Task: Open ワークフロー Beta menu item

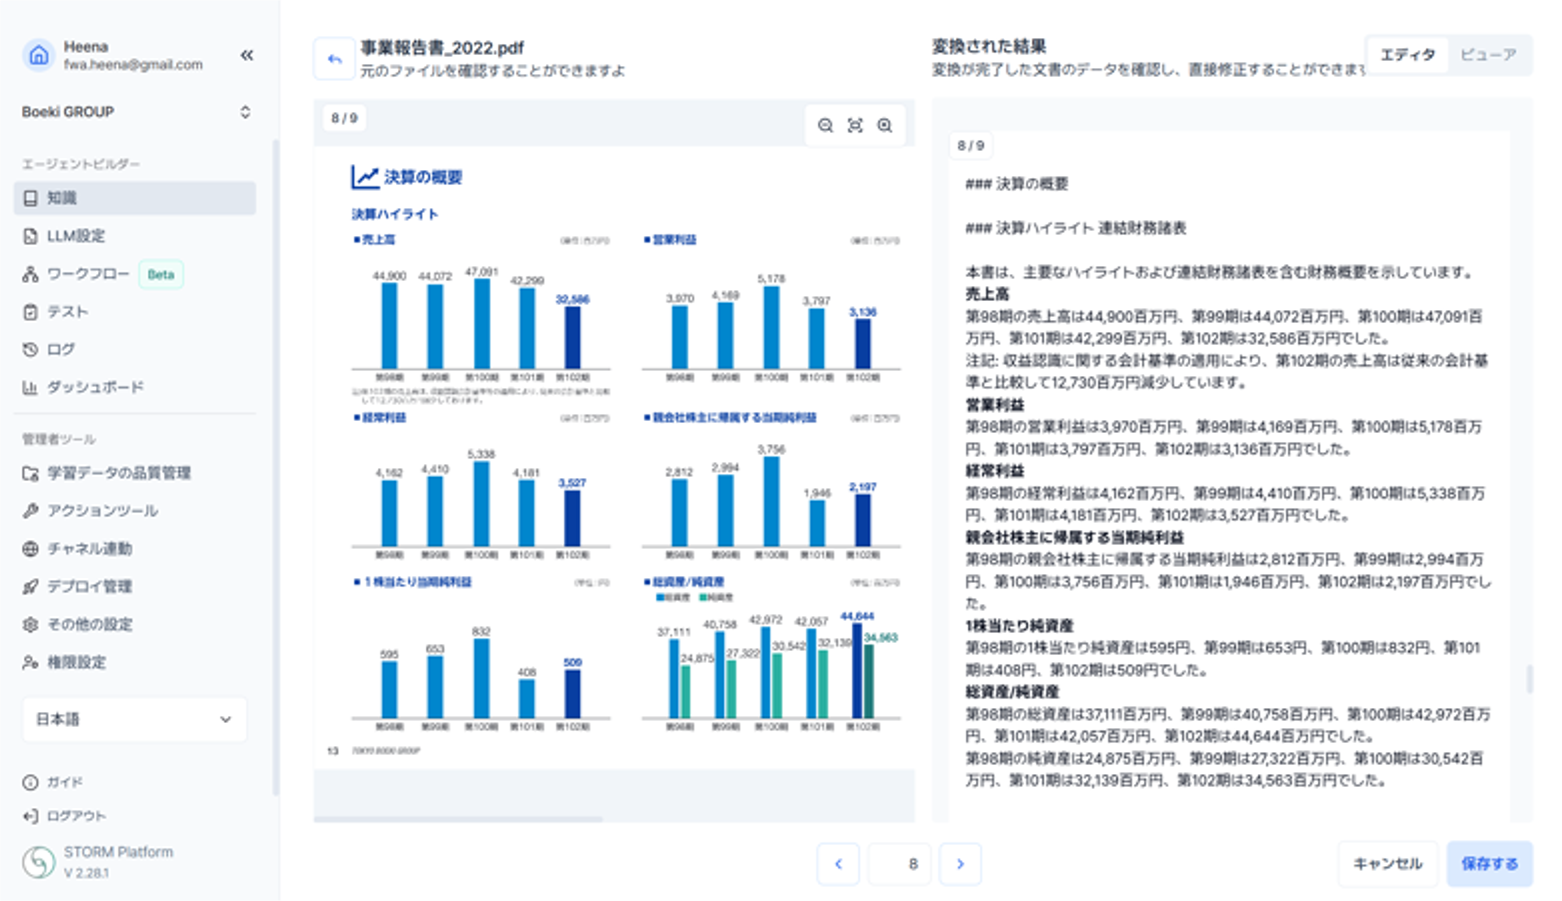Action: pos(134,274)
